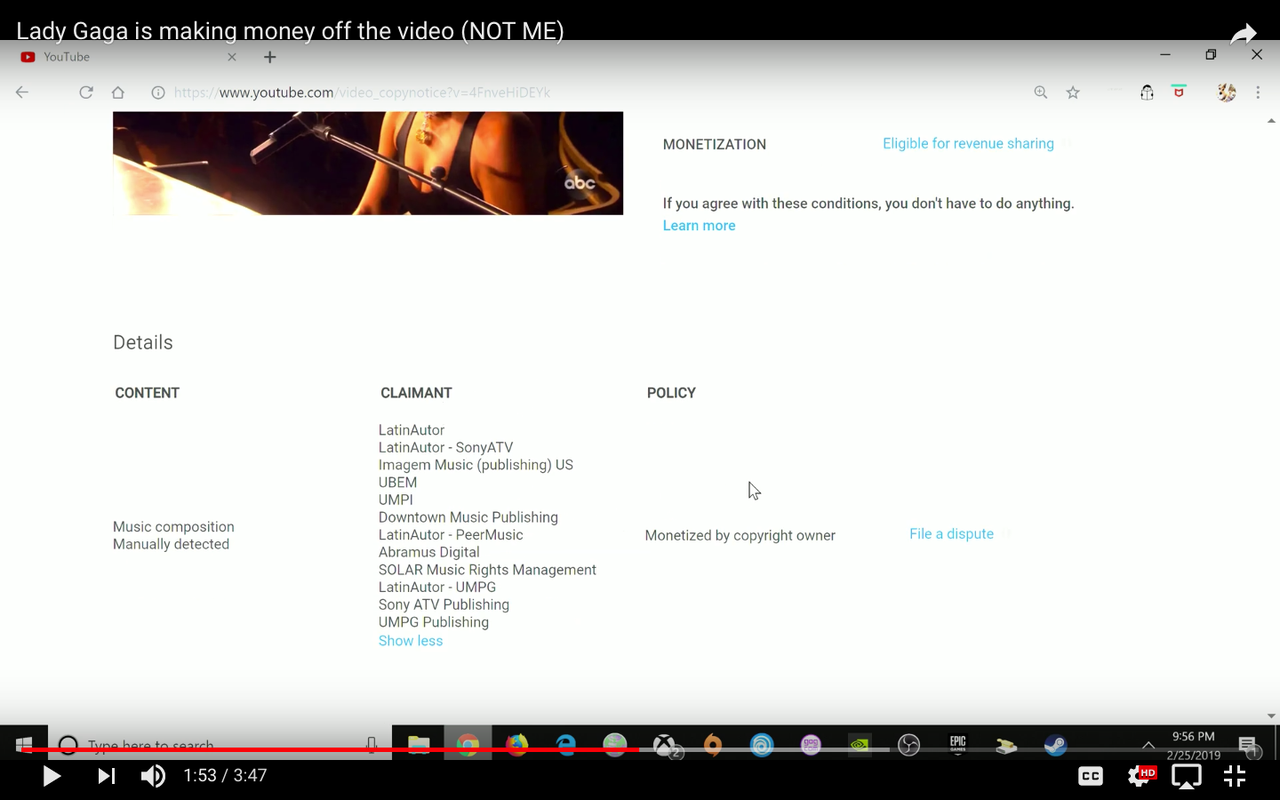Turn on closed captions
The height and width of the screenshot is (800, 1280).
(1090, 776)
